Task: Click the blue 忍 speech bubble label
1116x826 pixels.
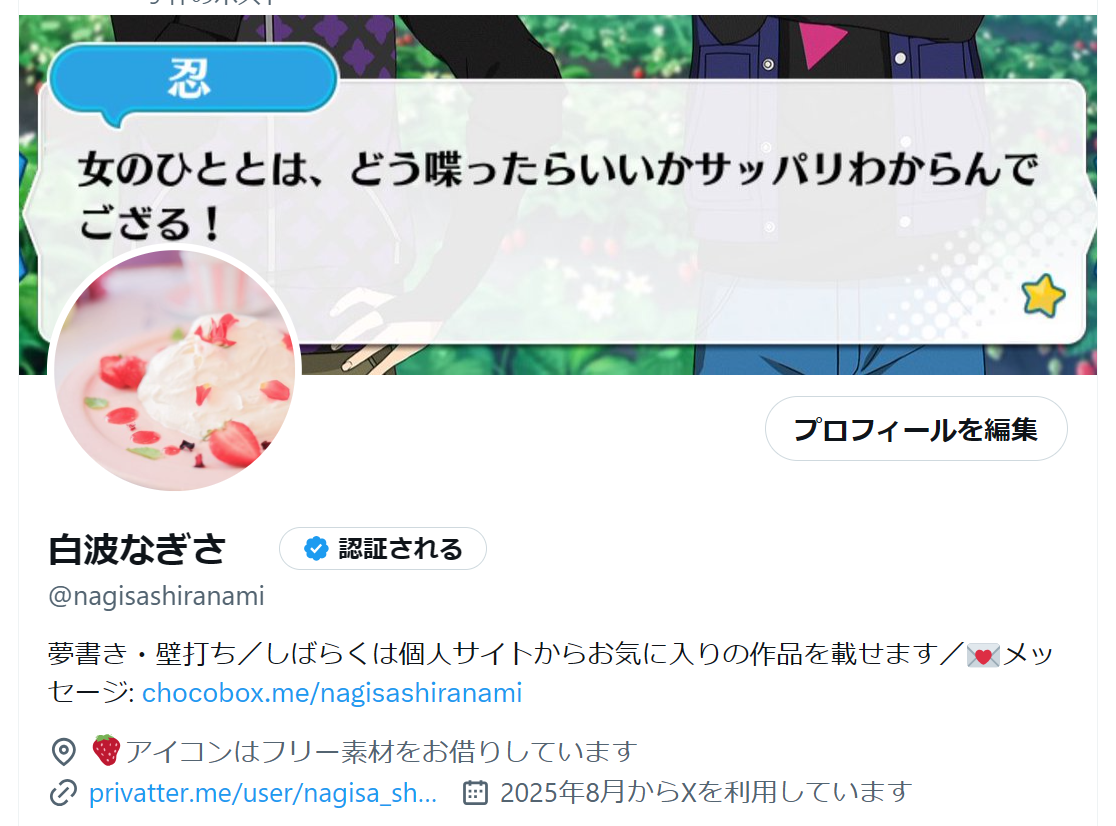Action: 192,80
